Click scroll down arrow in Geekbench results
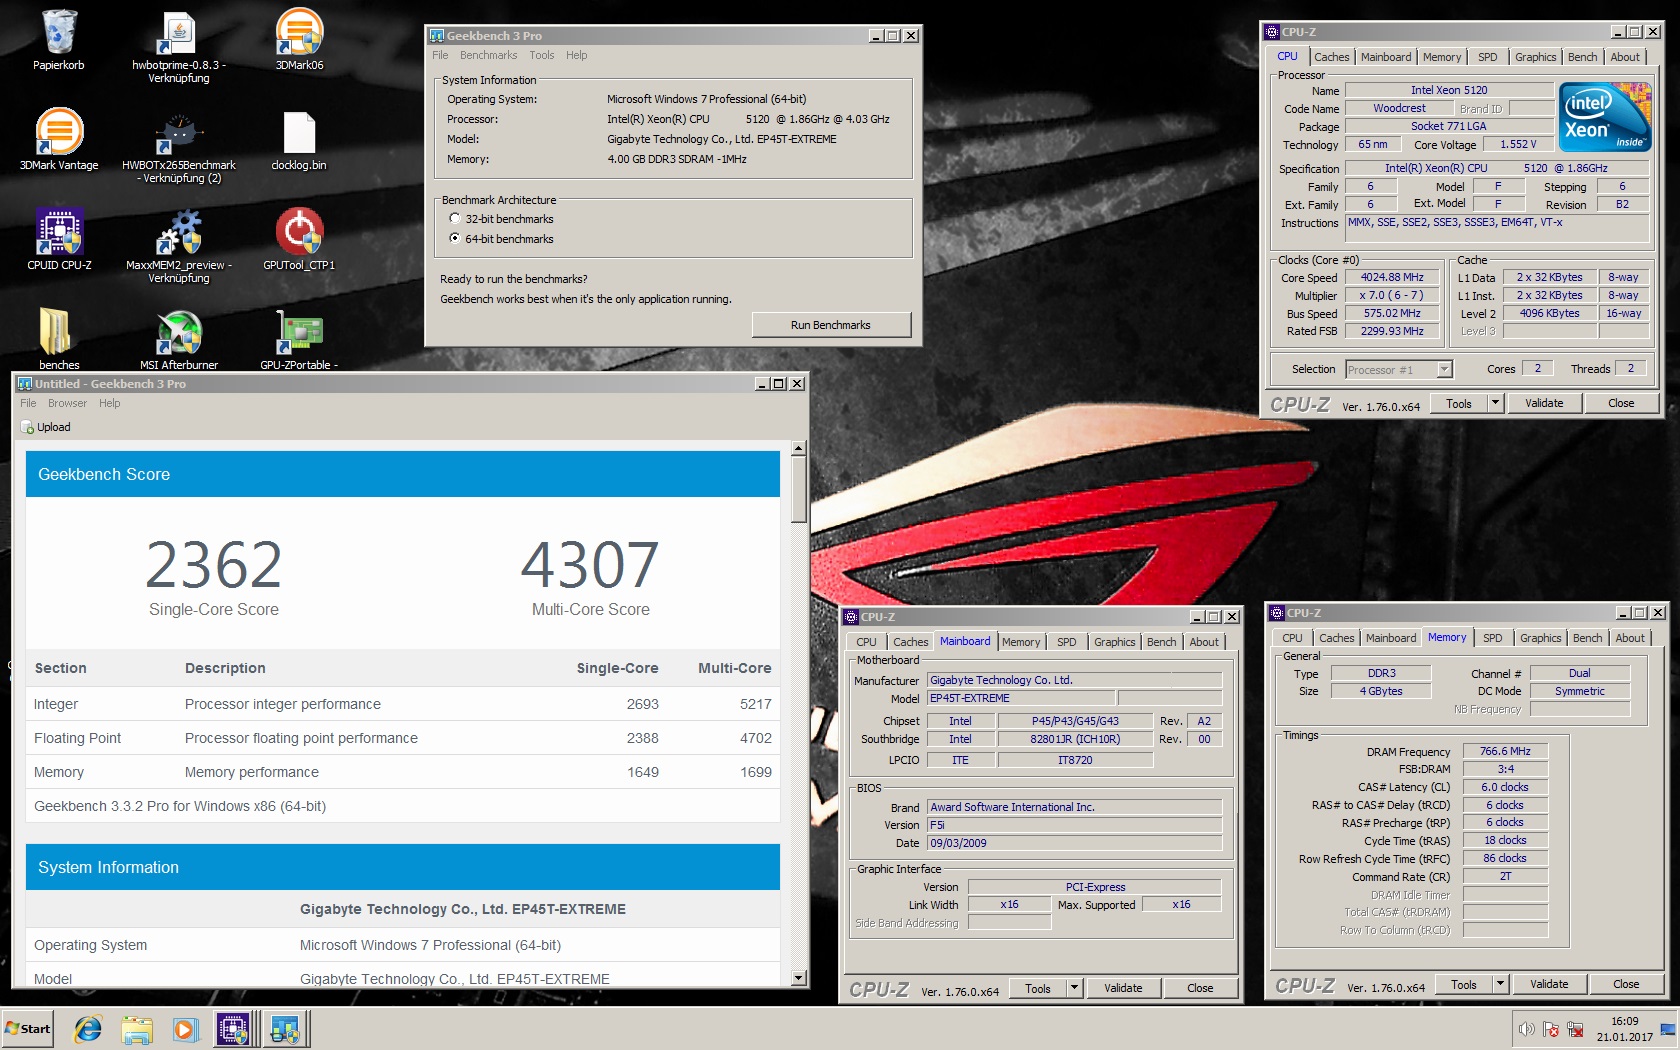 798,978
